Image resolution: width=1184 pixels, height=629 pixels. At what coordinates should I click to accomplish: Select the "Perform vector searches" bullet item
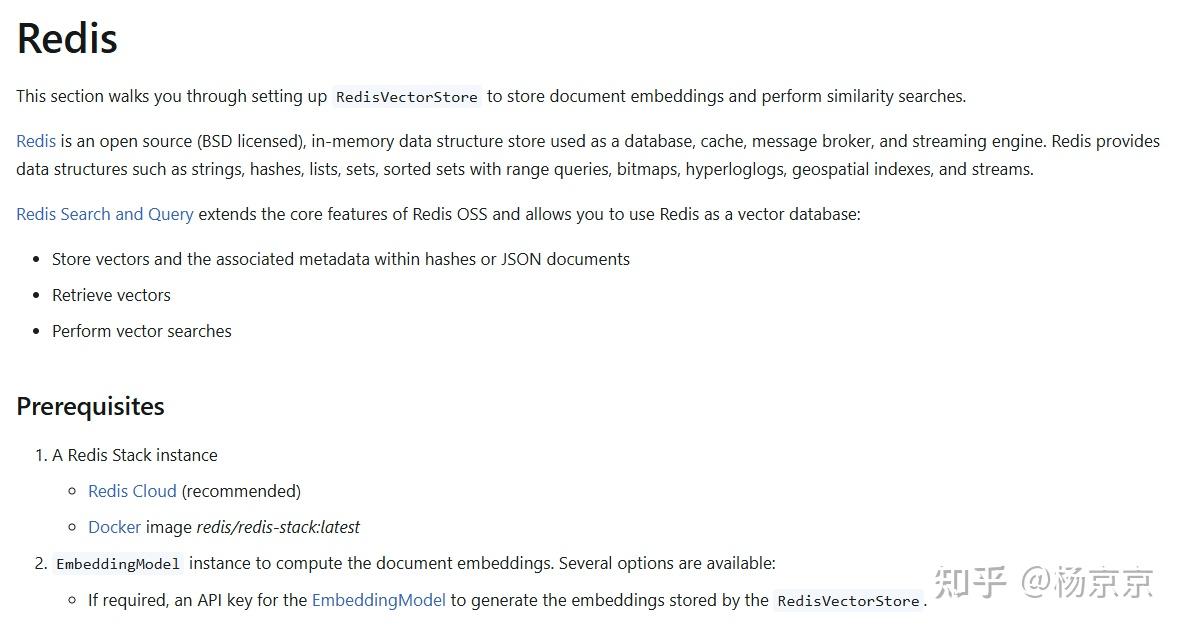(x=141, y=331)
